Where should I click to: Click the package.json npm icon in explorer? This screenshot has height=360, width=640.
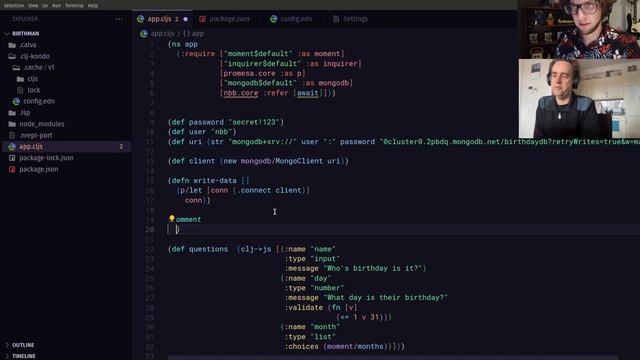(12, 169)
